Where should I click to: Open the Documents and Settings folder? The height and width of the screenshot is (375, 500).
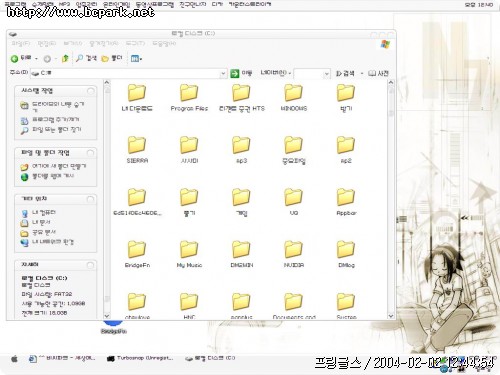click(293, 306)
